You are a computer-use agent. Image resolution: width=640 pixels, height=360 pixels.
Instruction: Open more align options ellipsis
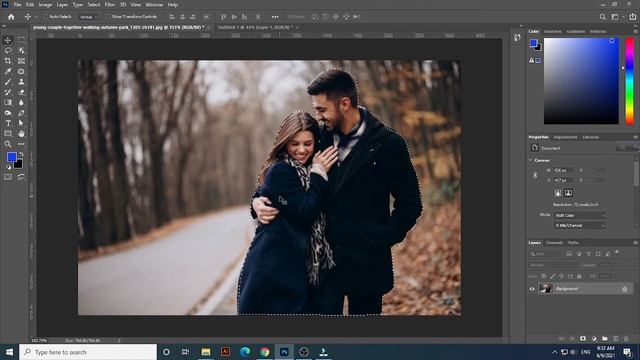click(275, 17)
